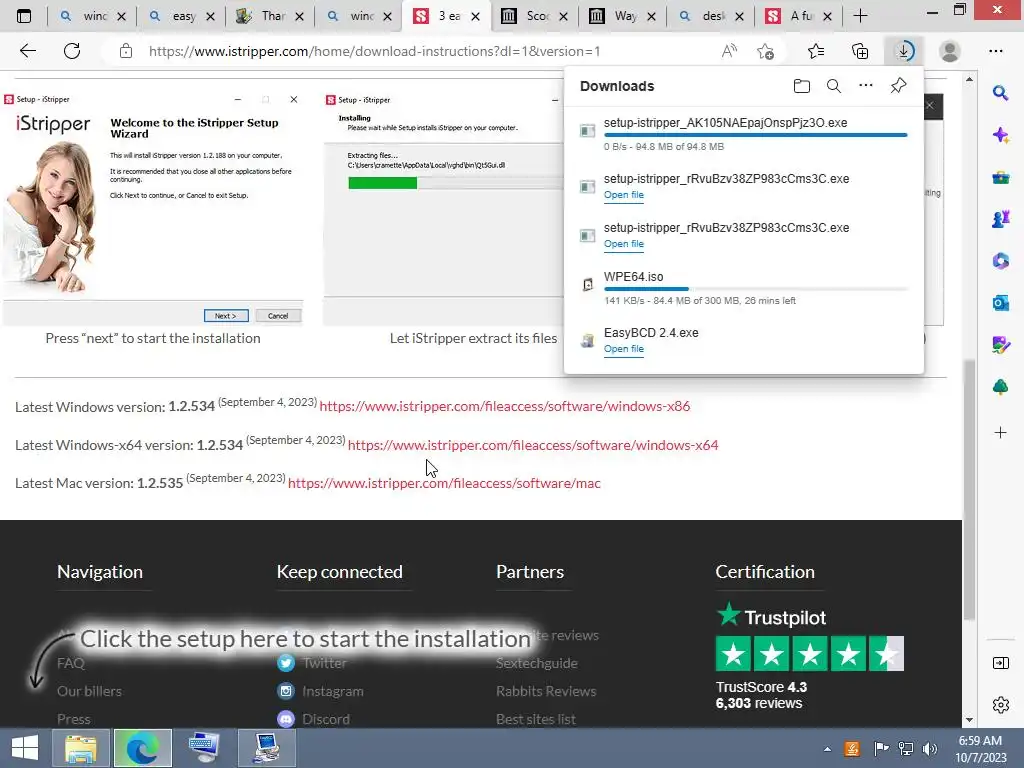The width and height of the screenshot is (1024, 768).
Task: Select setup-istripper_AK105NAEpajOnspPjz3O.exe file name
Action: click(x=726, y=123)
